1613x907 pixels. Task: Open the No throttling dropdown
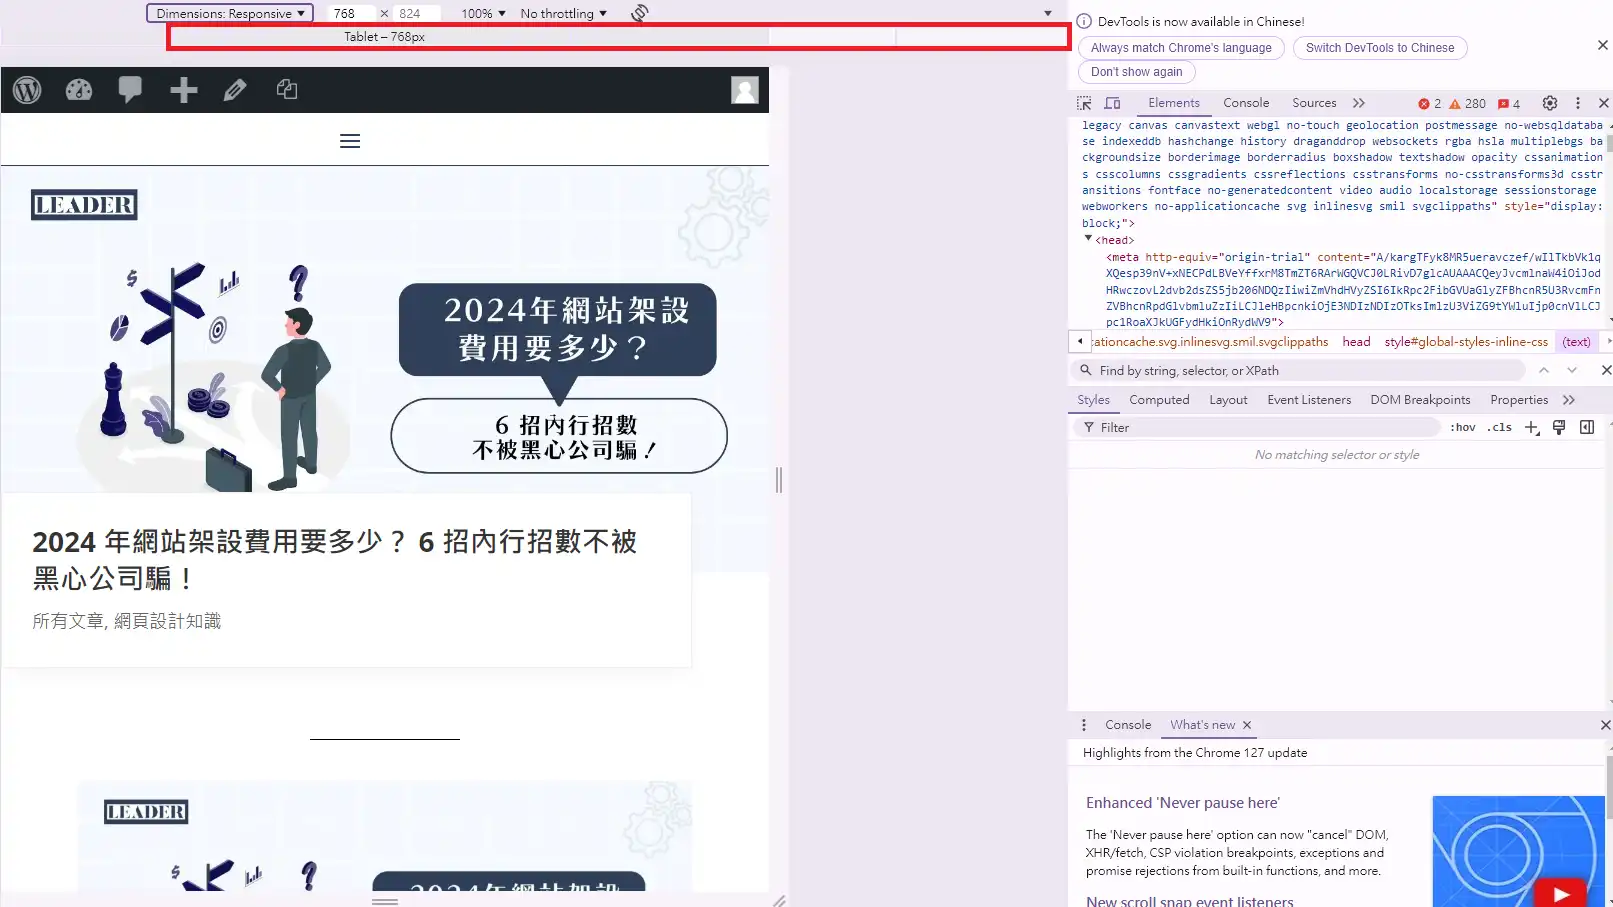563,13
